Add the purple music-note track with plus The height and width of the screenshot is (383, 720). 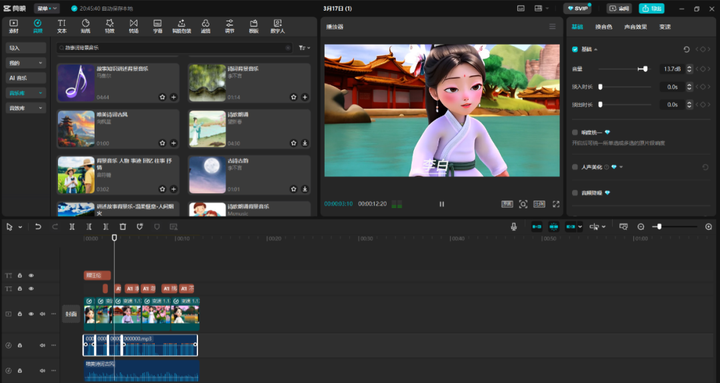click(174, 97)
